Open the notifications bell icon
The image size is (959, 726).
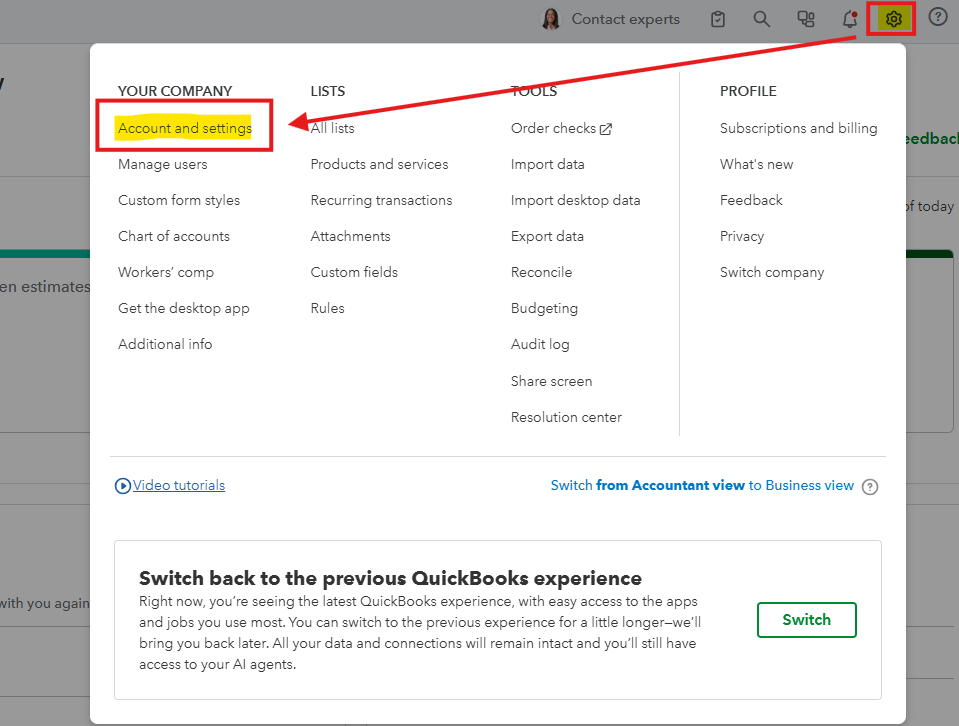coord(849,19)
